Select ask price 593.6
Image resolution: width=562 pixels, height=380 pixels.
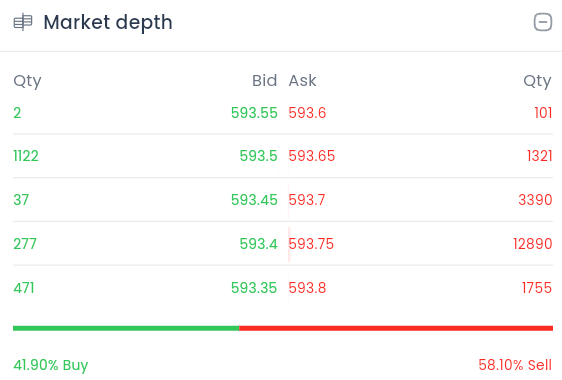(x=307, y=113)
